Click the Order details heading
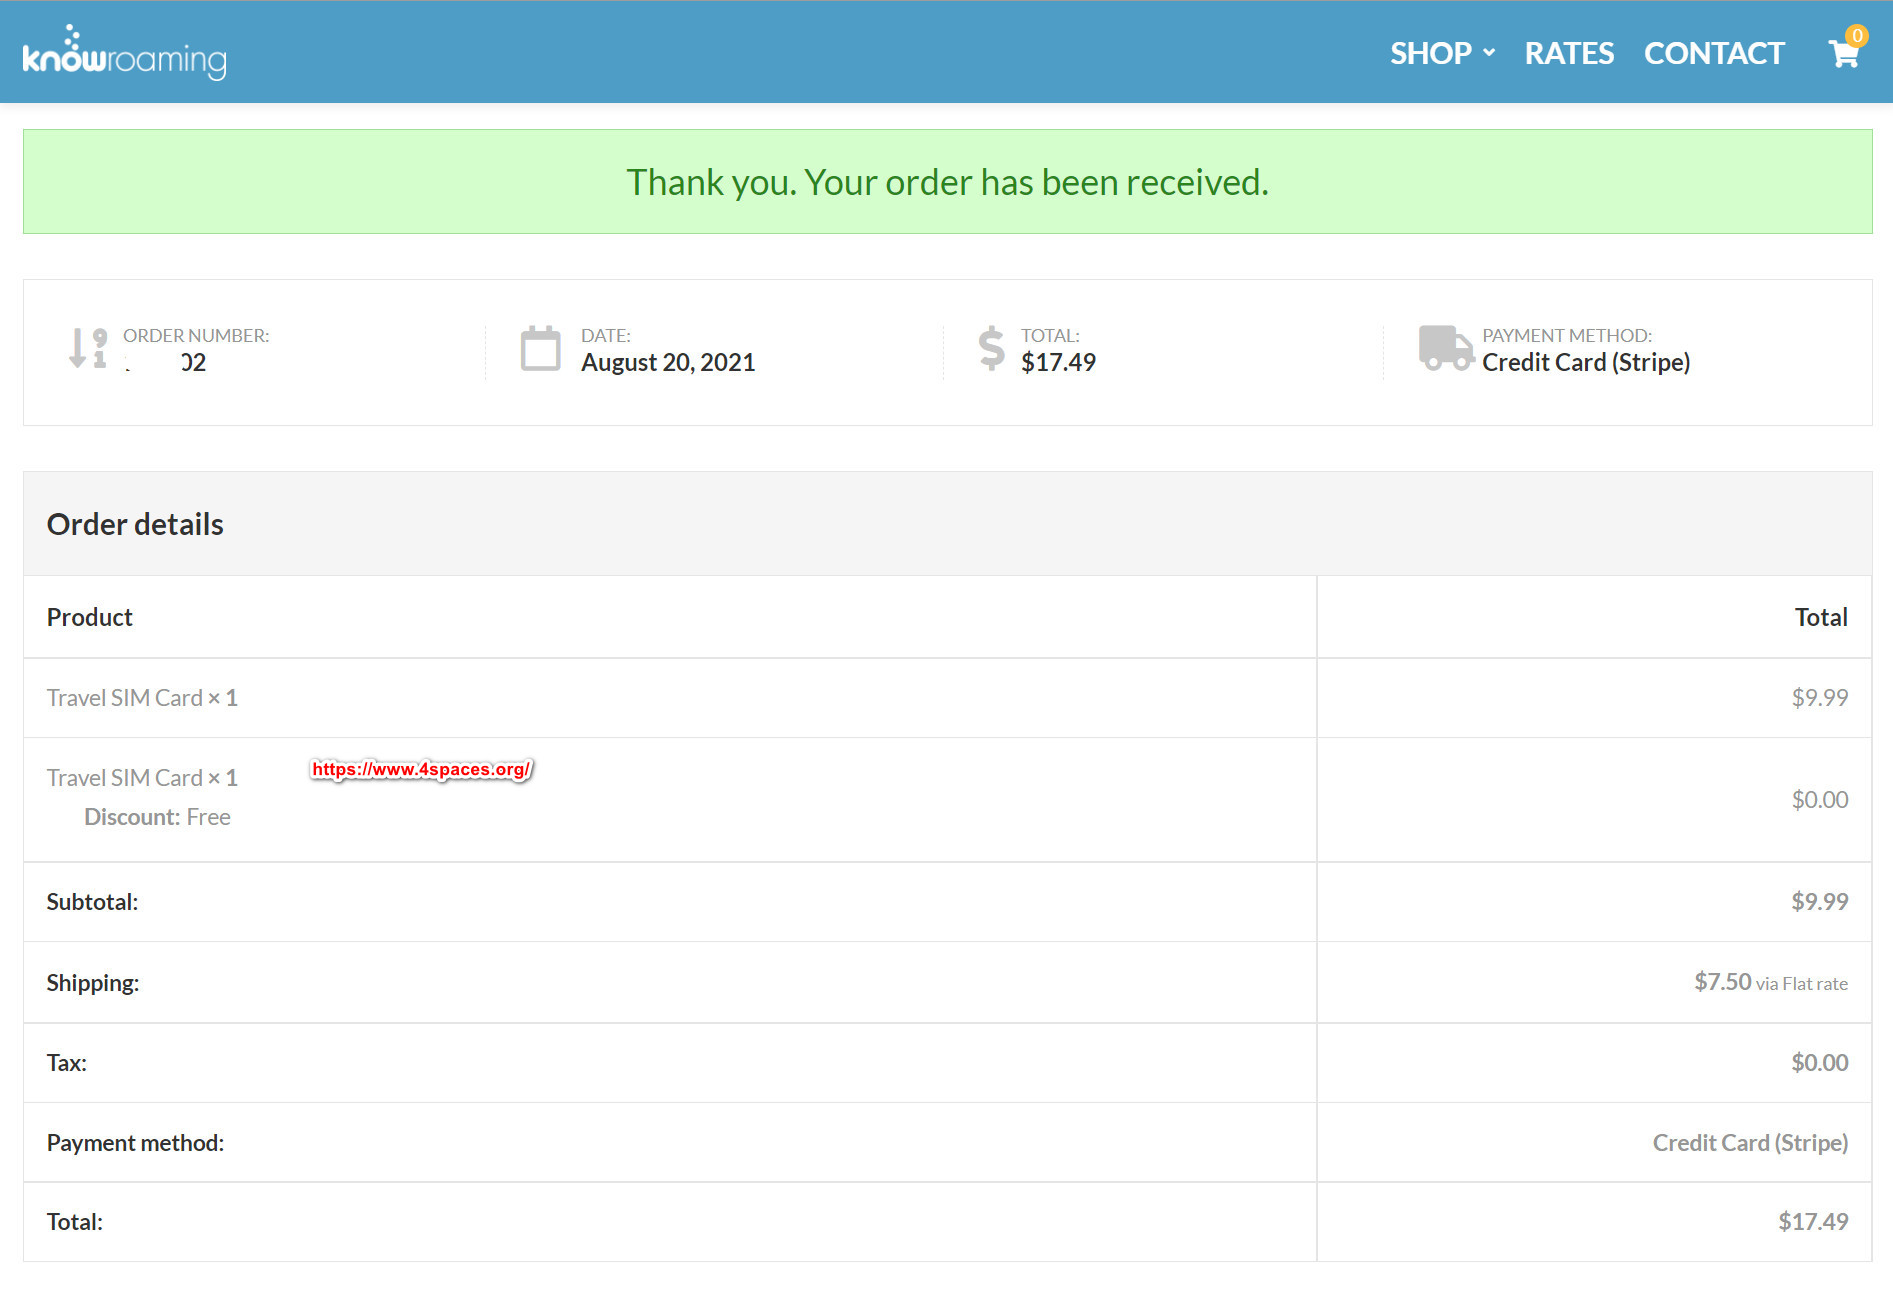 (x=135, y=524)
